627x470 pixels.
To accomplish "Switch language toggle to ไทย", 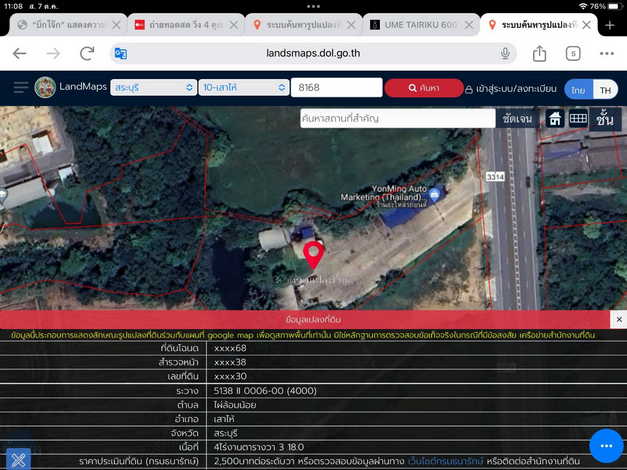I will coord(578,88).
